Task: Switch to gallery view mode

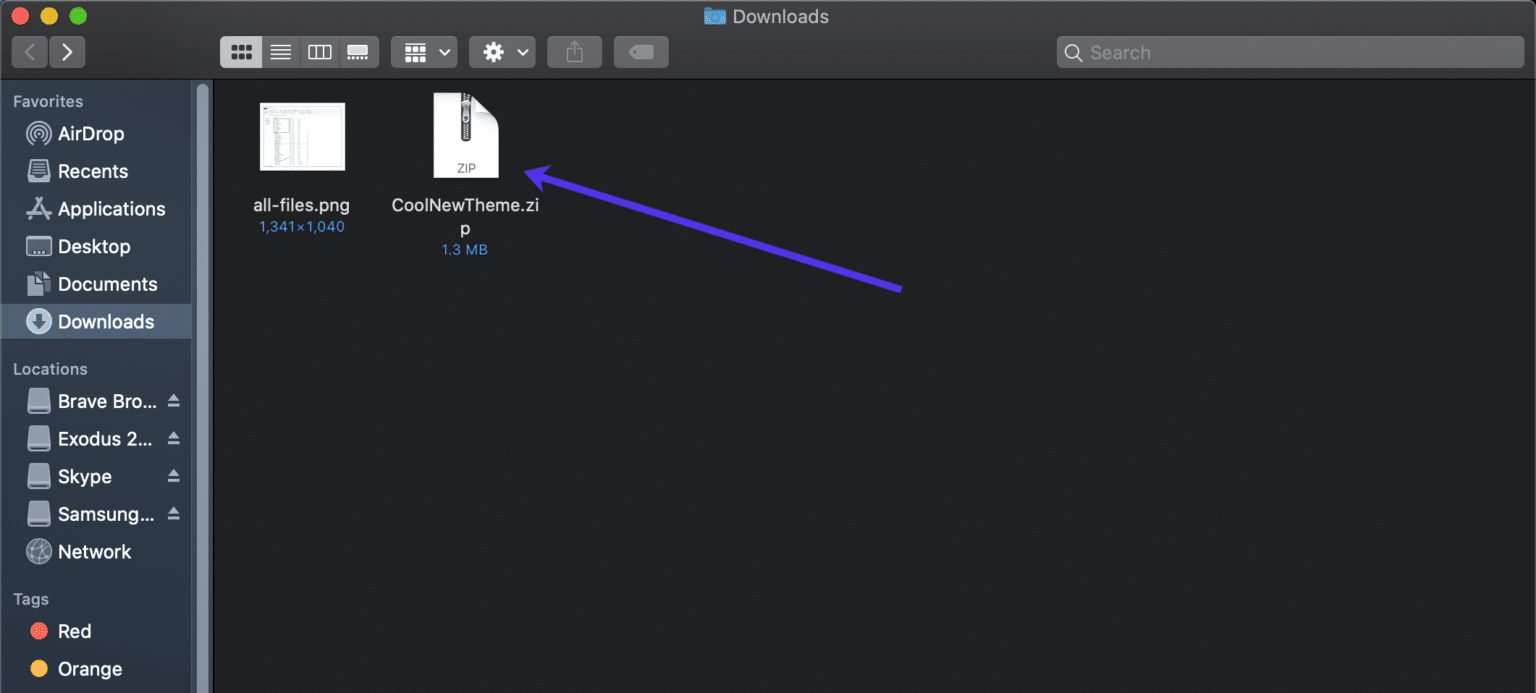Action: click(358, 53)
